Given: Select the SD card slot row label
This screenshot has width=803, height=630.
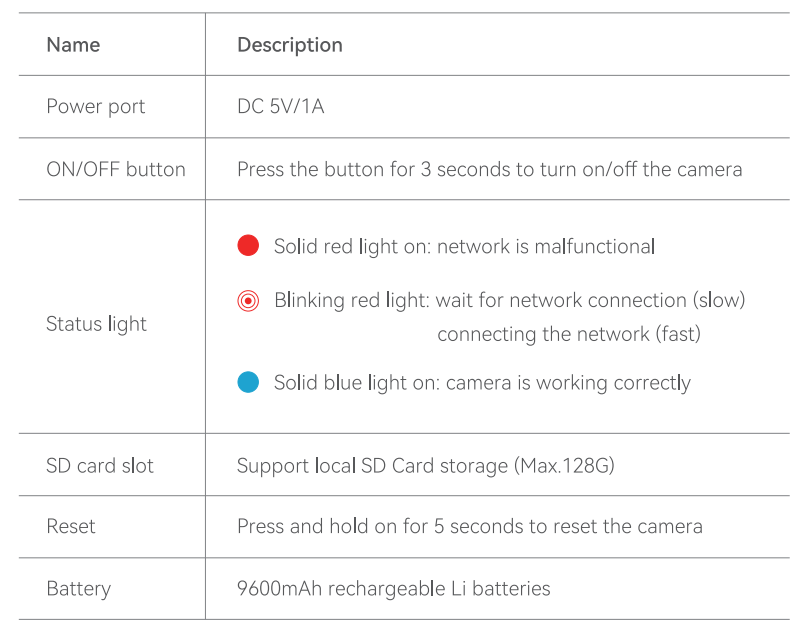Looking at the screenshot, I should point(100,466).
